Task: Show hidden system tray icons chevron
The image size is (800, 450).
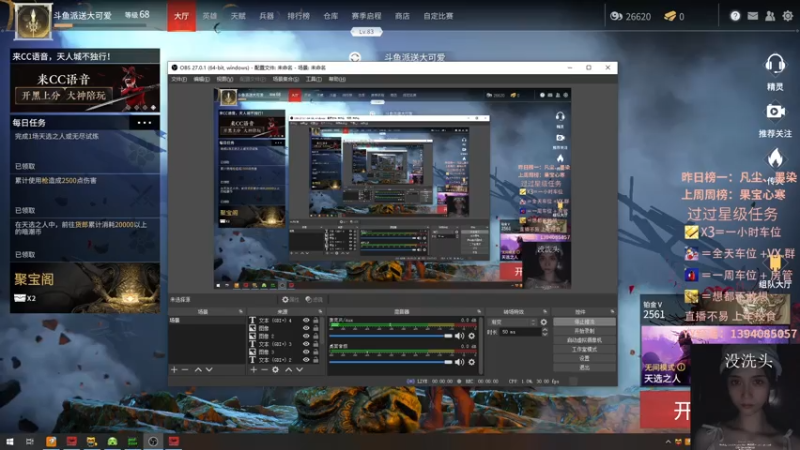Action: tap(668, 442)
